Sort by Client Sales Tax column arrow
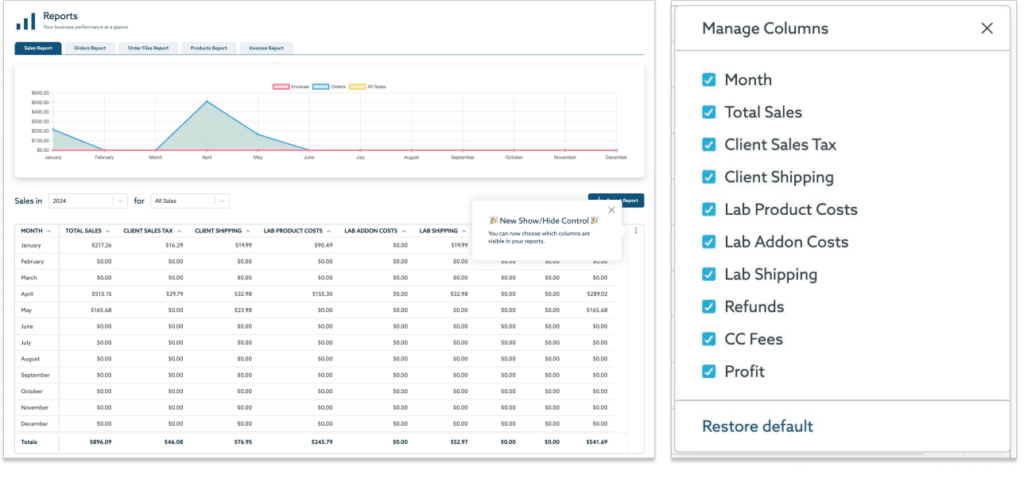1024x483 pixels. [x=179, y=231]
